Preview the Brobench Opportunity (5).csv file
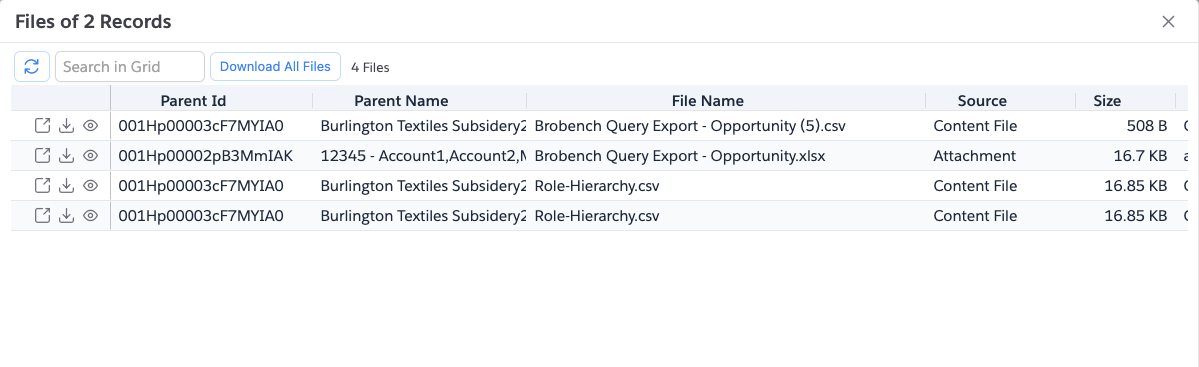 click(90, 126)
